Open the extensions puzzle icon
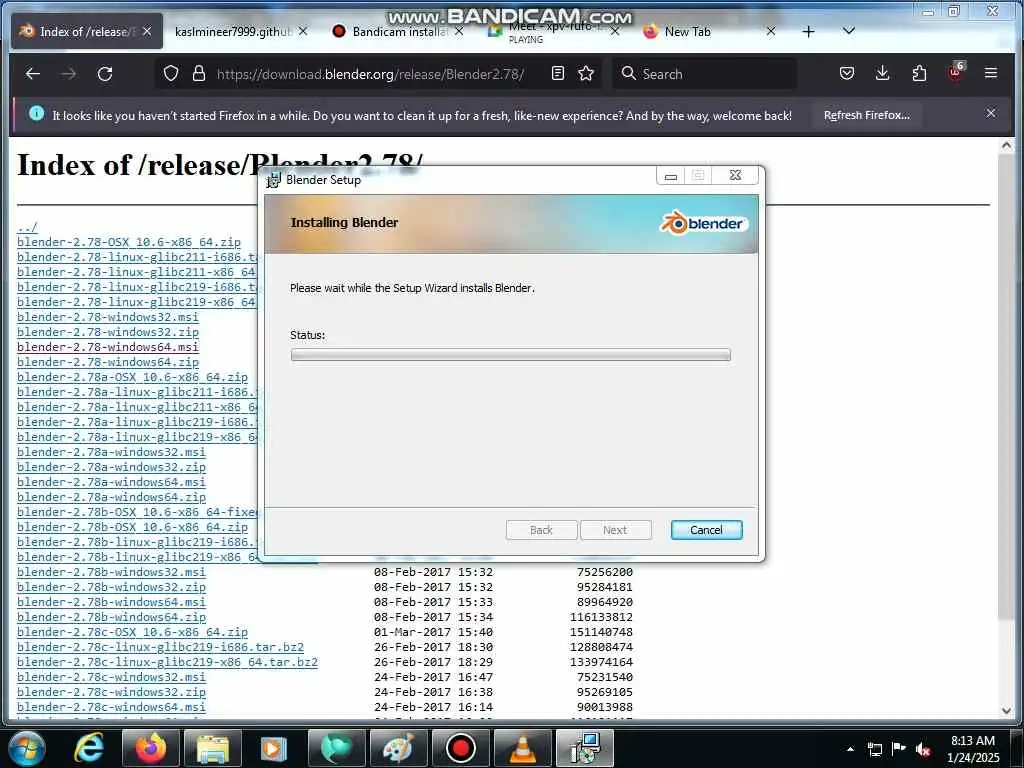Viewport: 1024px width, 768px height. click(919, 73)
